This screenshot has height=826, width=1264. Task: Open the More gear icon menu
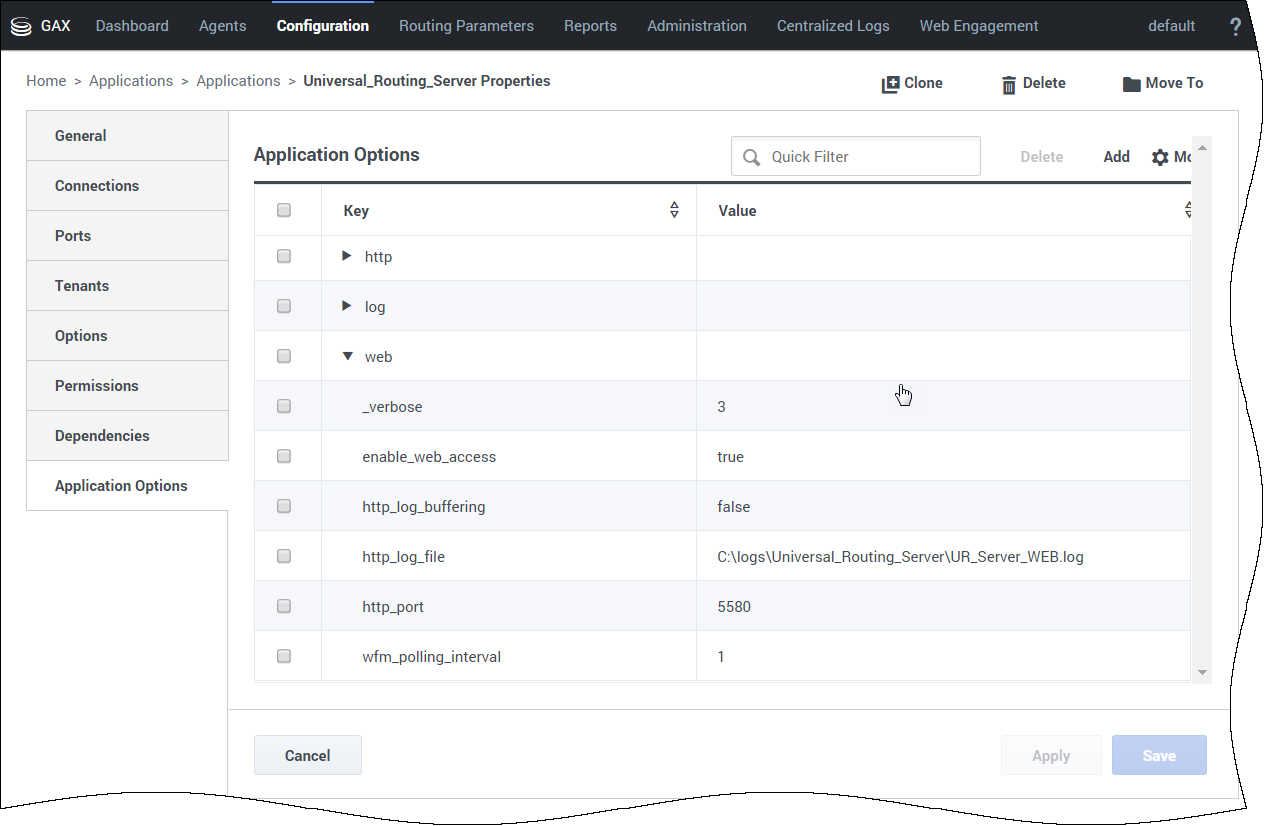(1160, 157)
